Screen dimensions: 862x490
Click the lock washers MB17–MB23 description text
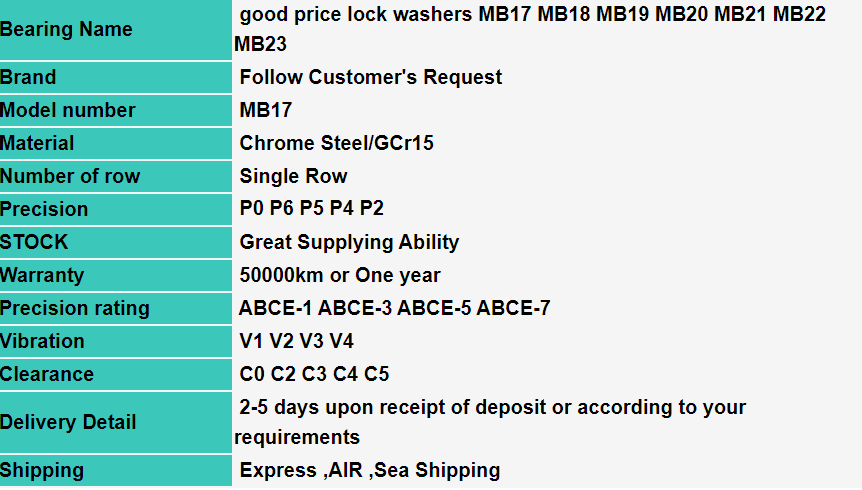tap(532, 30)
